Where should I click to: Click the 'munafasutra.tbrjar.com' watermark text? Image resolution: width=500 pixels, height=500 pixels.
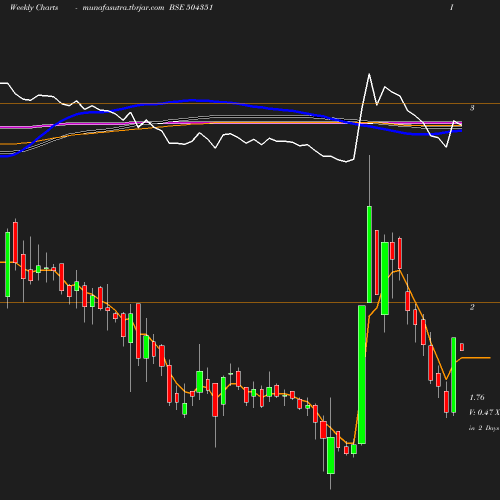[123, 8]
